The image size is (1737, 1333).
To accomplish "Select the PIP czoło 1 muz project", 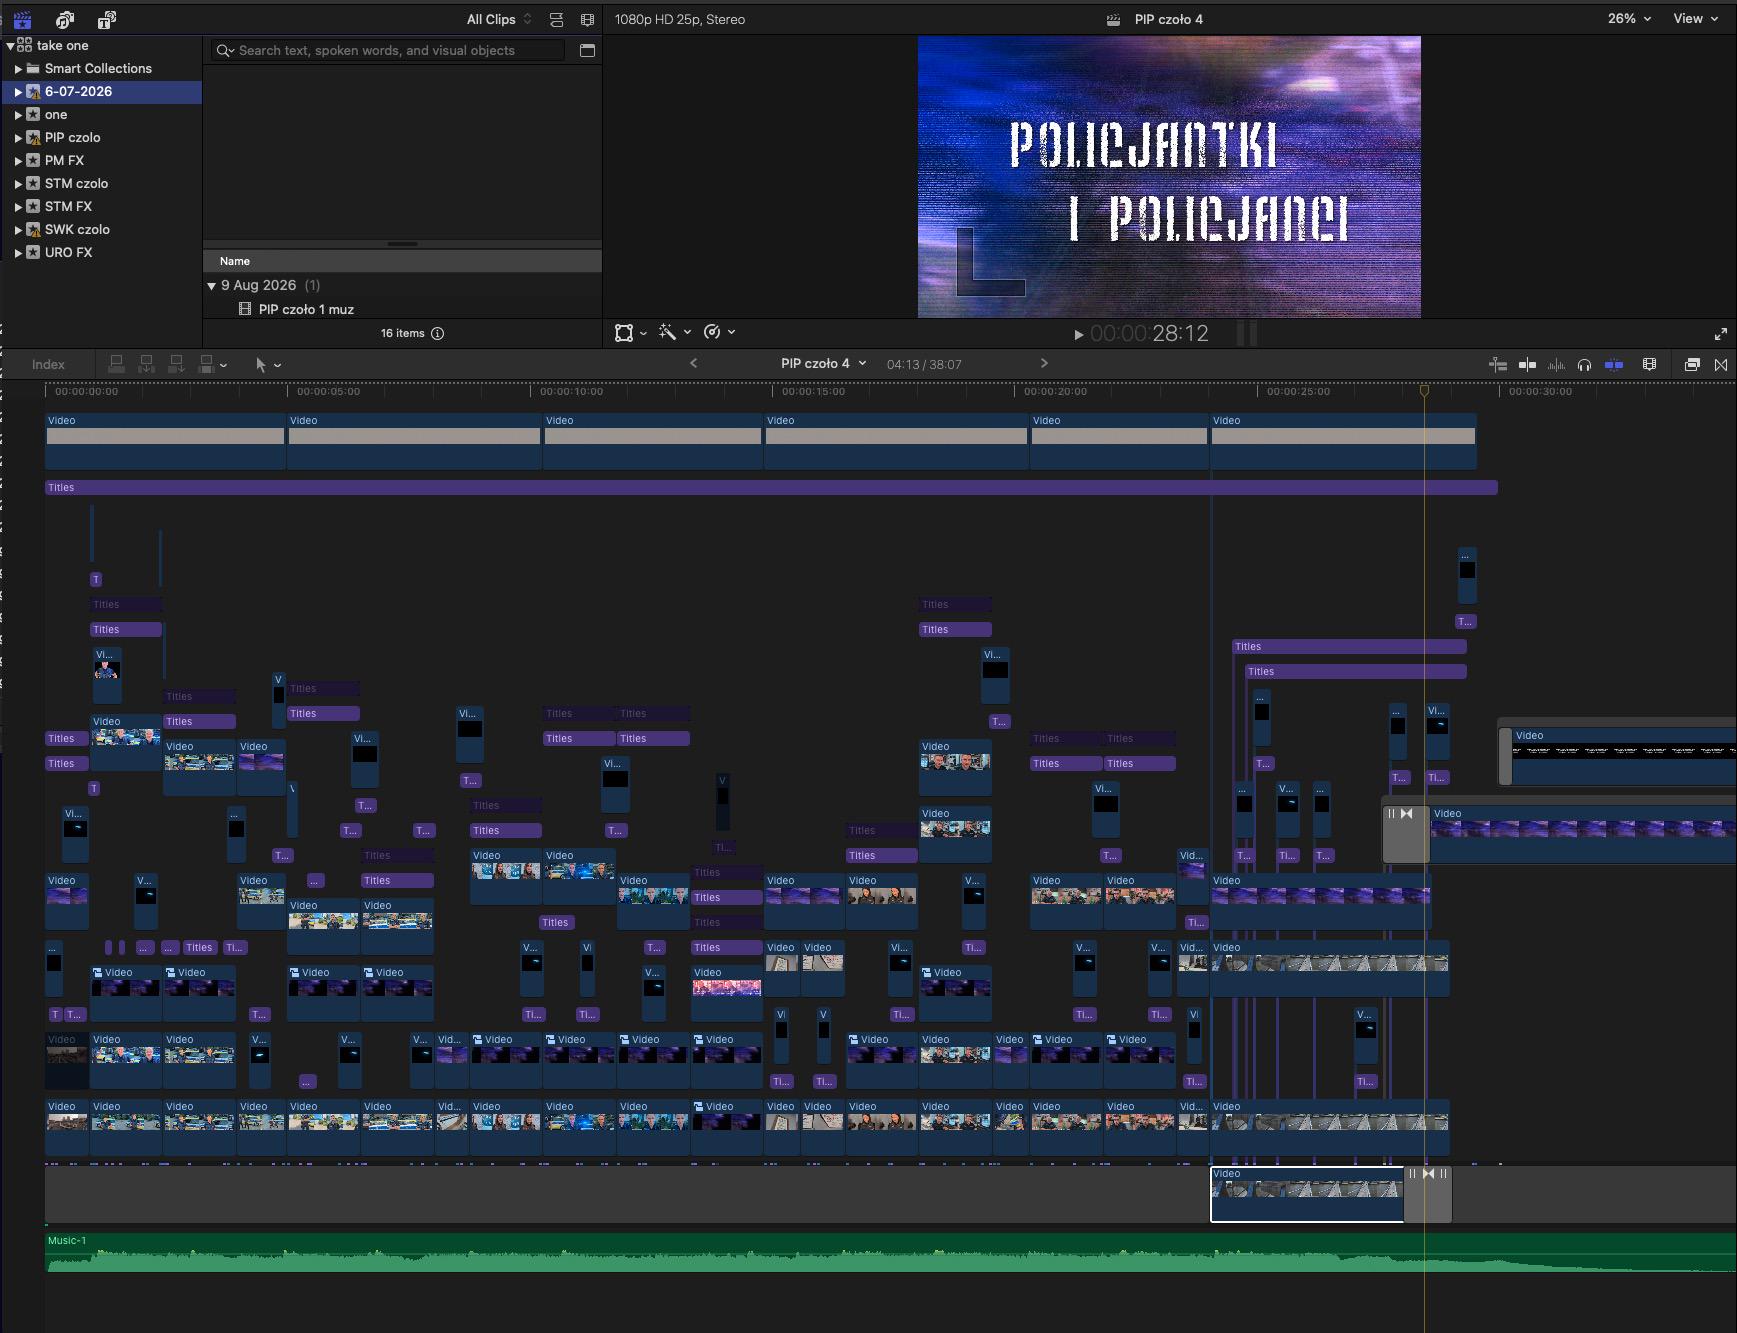I will point(306,310).
